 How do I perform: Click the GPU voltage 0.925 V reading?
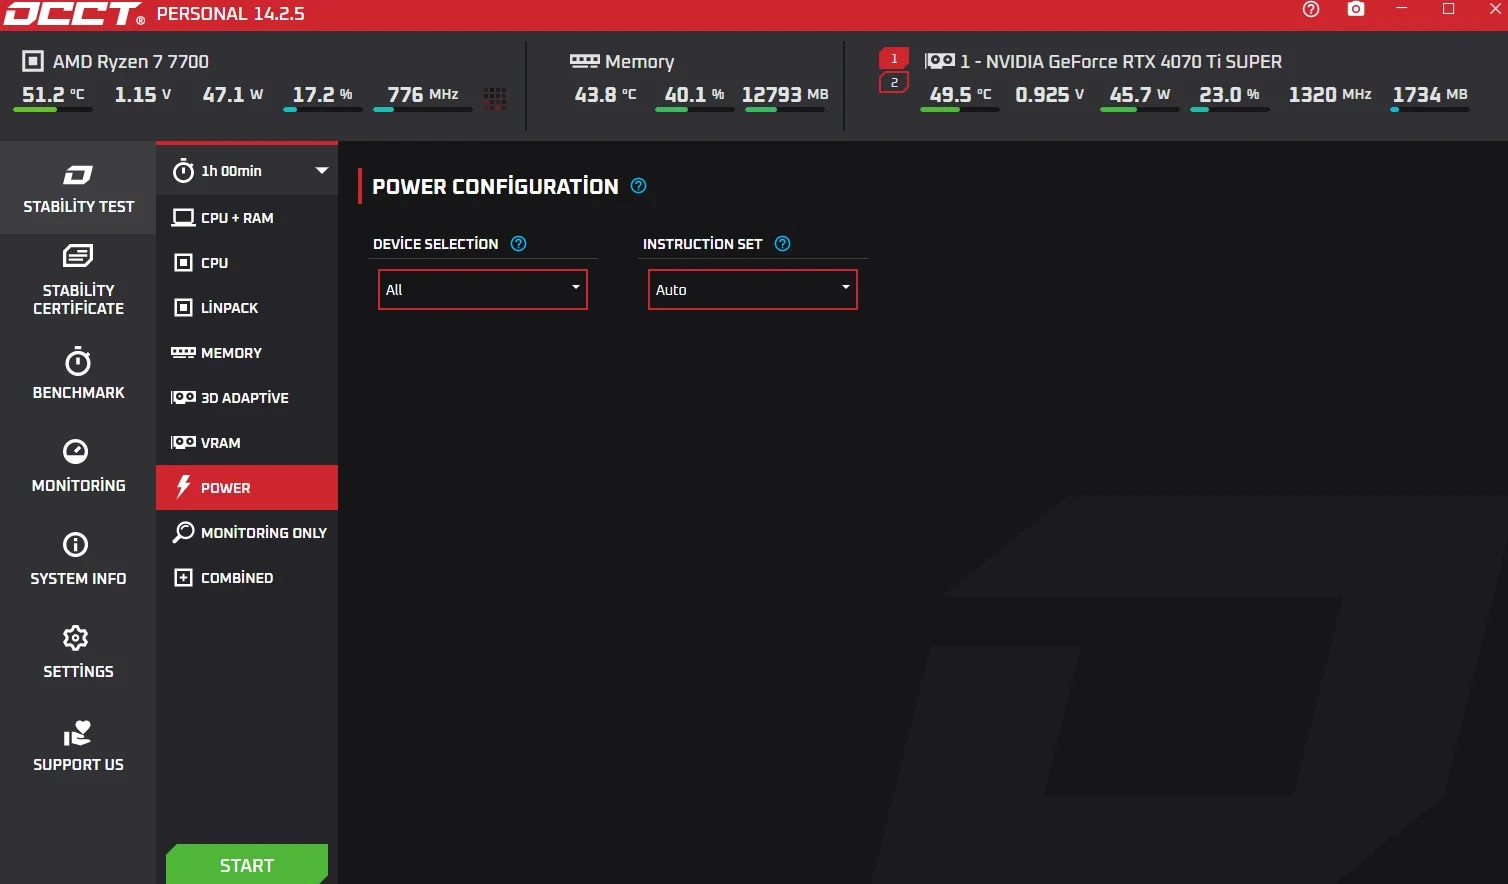(1050, 95)
